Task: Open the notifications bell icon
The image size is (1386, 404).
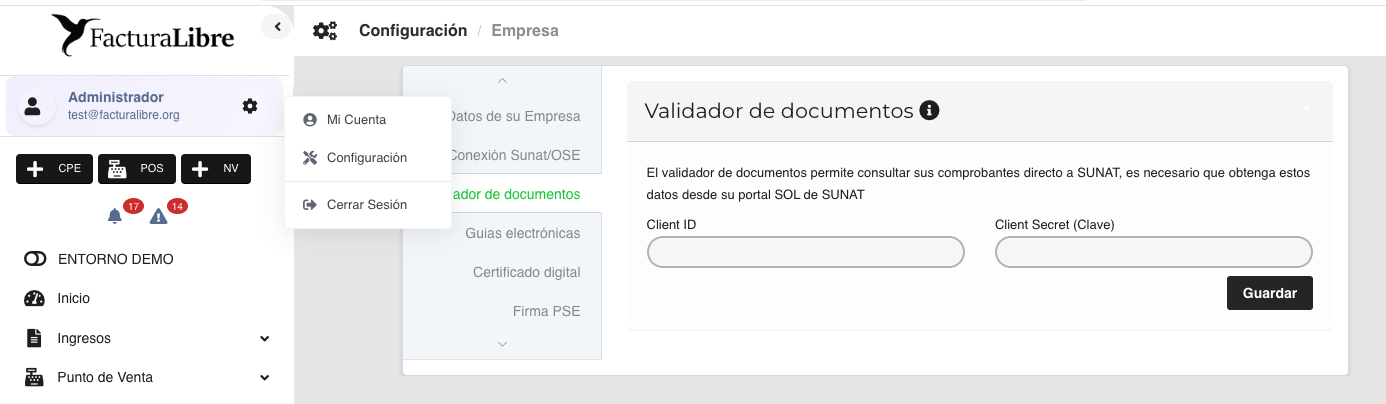Action: pyautogui.click(x=115, y=216)
